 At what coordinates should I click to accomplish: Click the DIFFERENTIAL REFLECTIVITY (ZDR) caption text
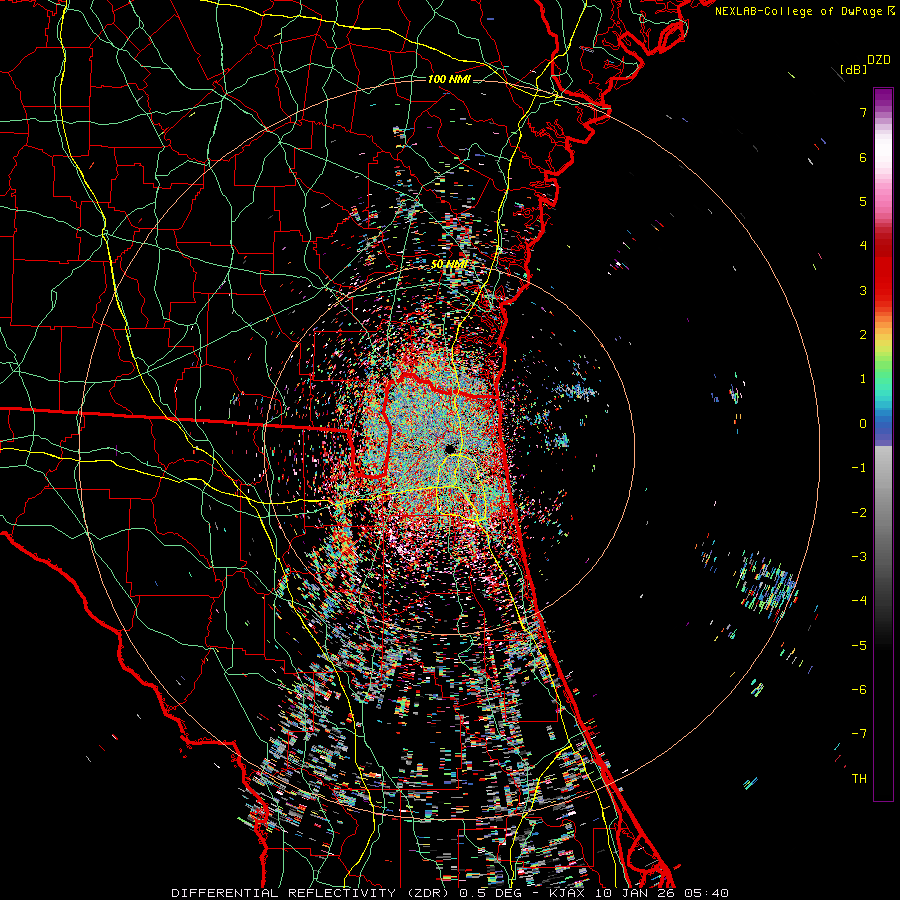(x=312, y=893)
